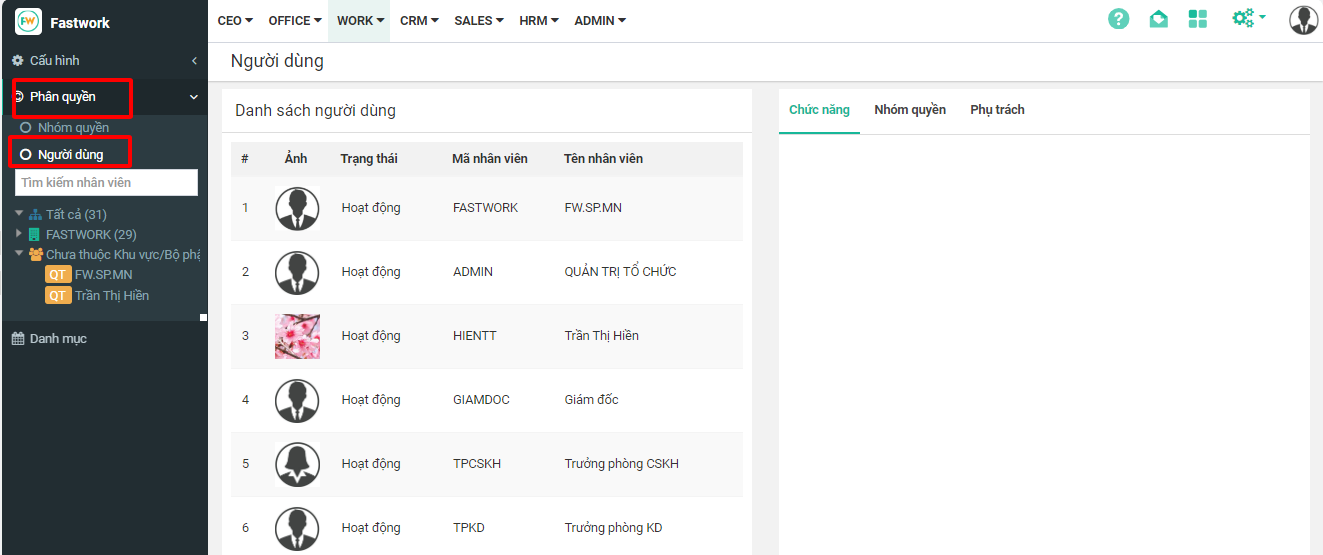1323x555 pixels.
Task: Click the Danh mục calendar icon
Action: 18,339
